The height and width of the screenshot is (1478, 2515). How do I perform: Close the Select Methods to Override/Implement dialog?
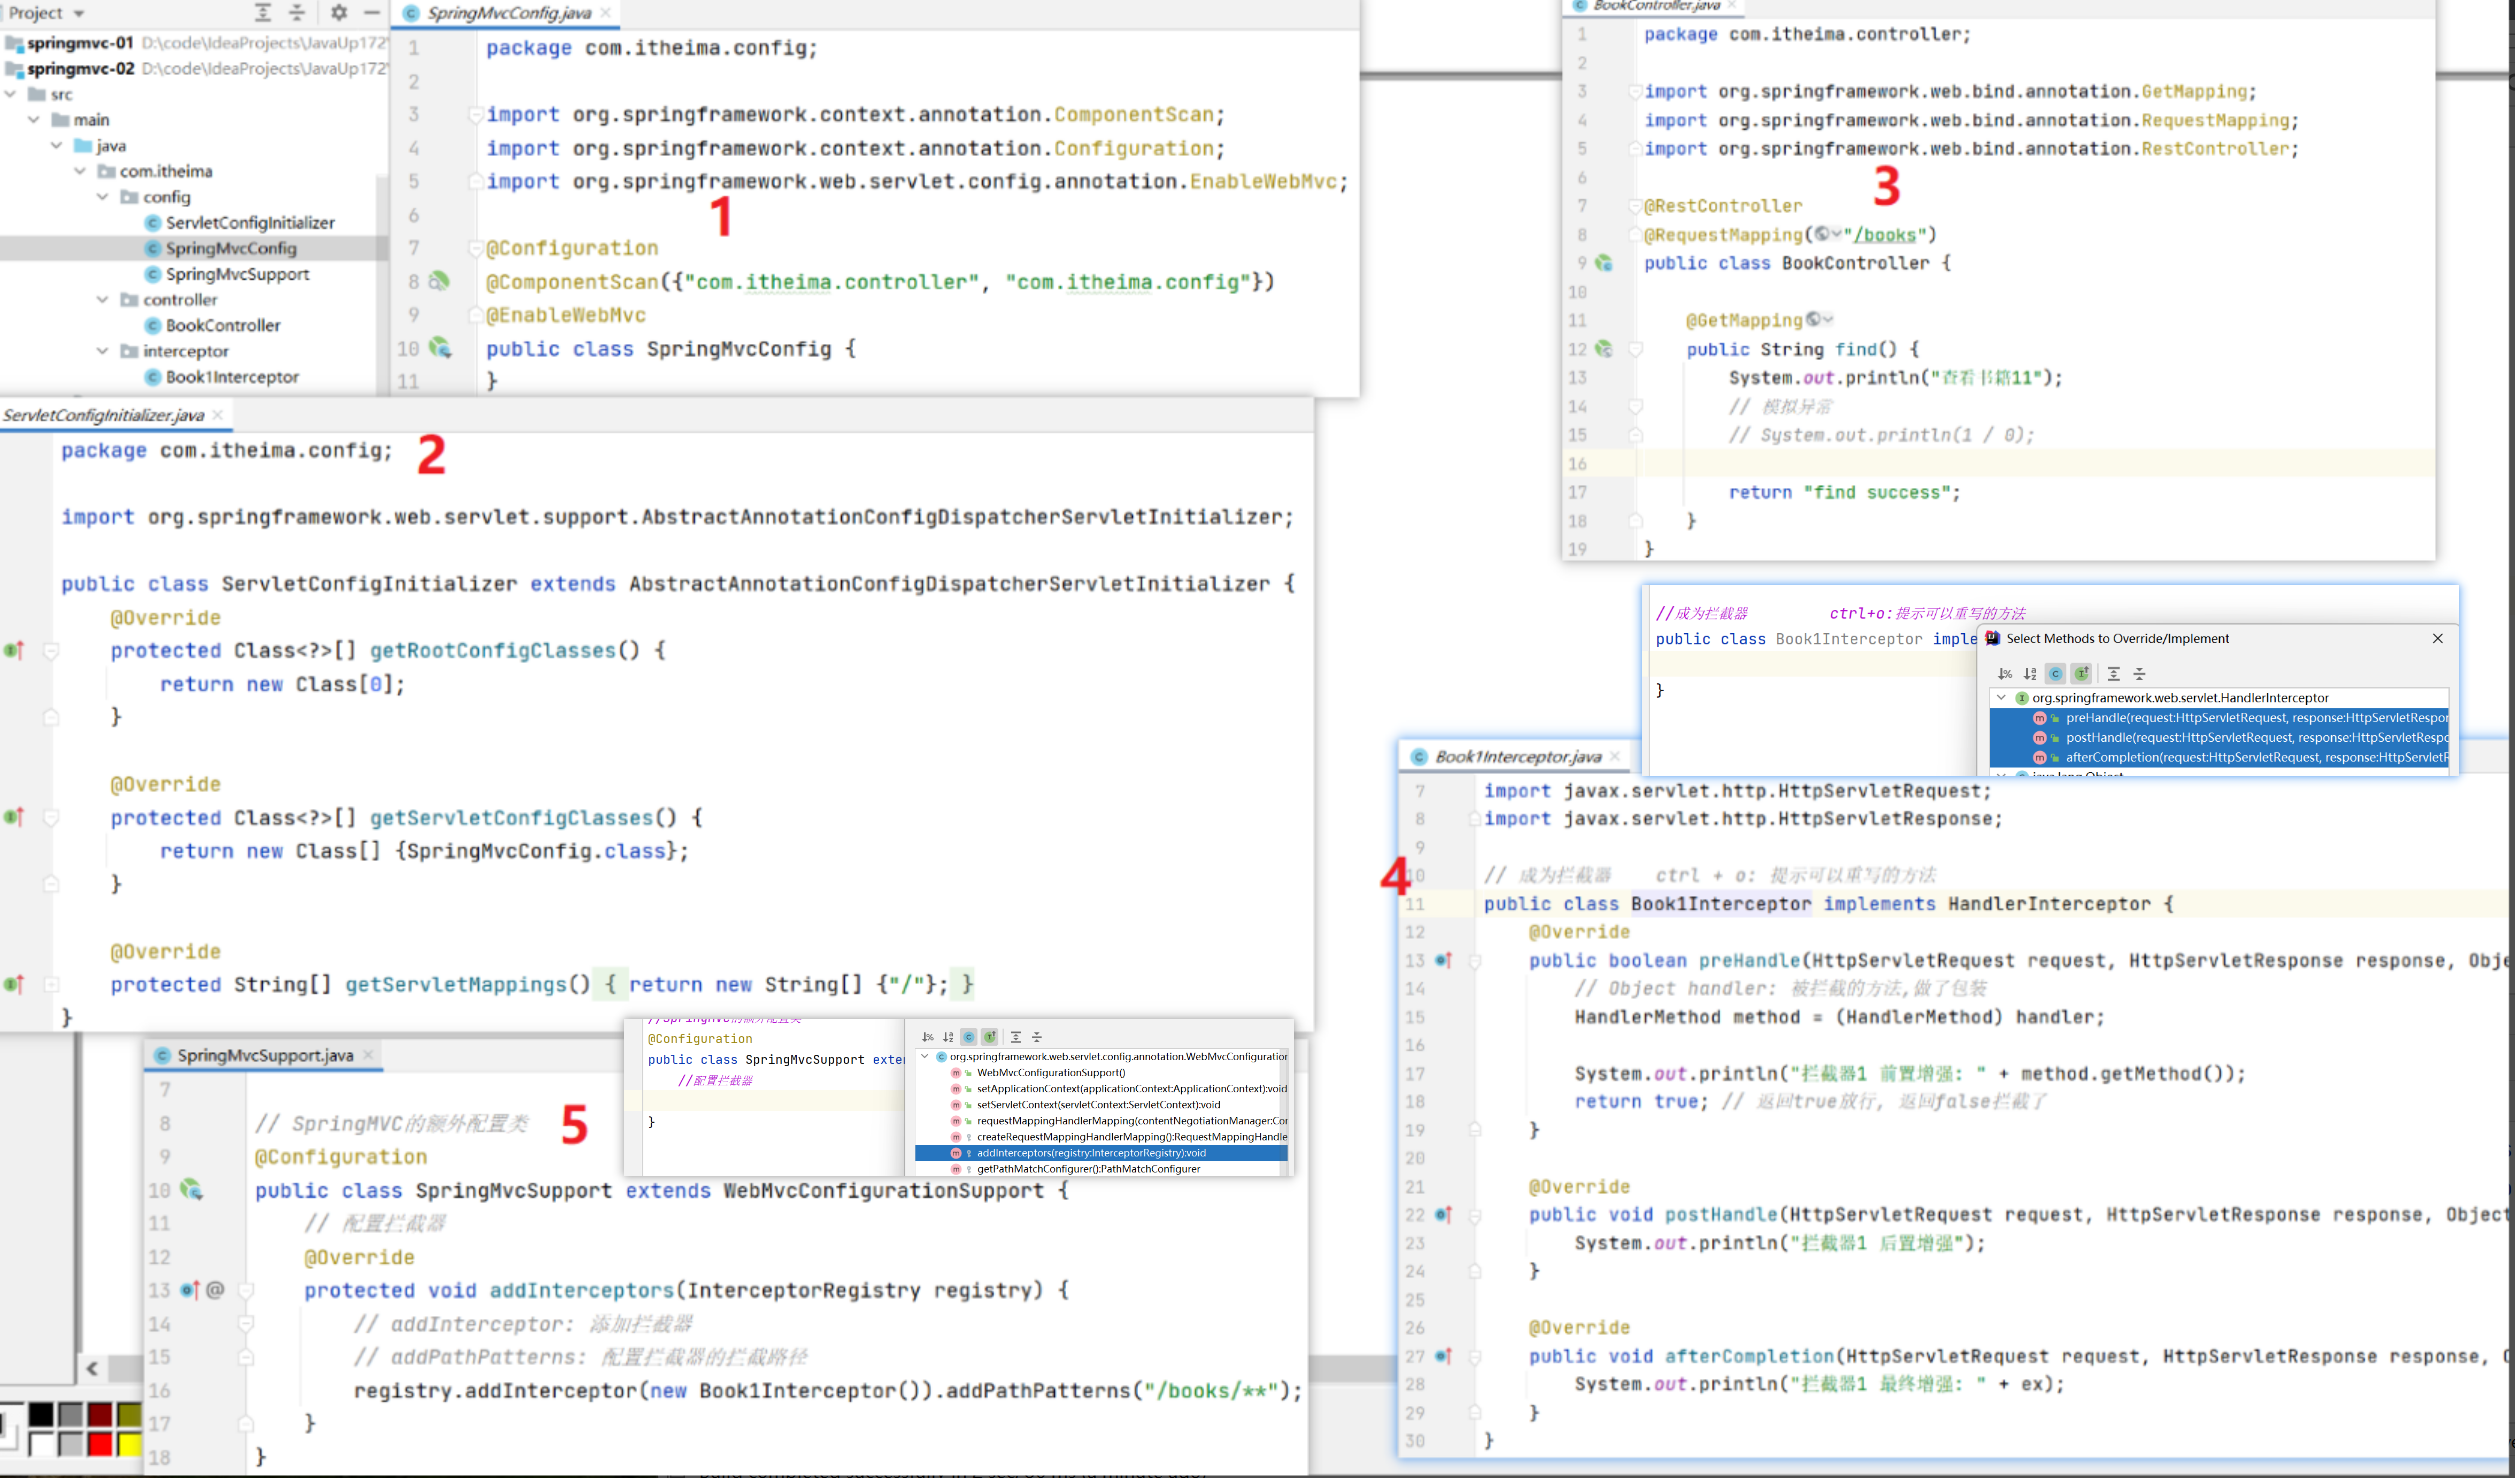2438,638
